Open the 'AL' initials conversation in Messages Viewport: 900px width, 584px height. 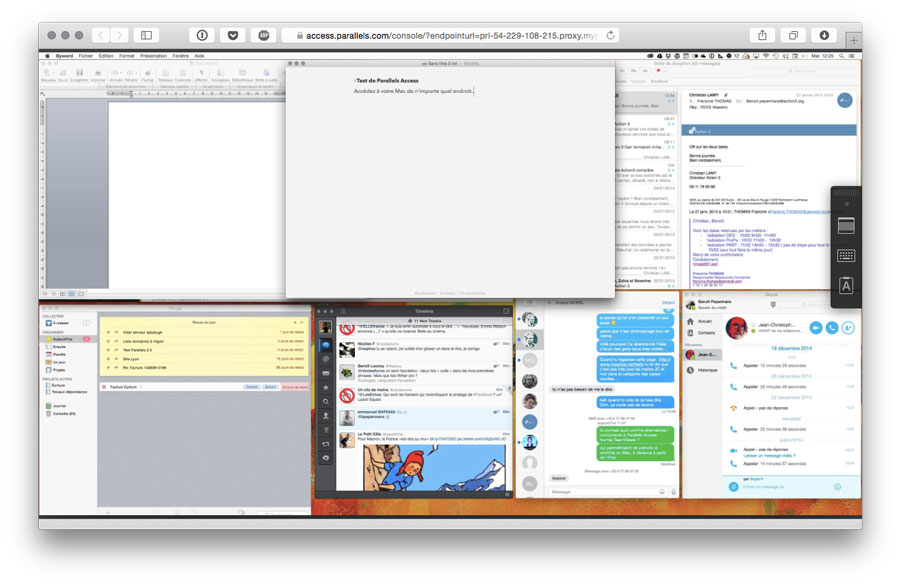point(529,484)
